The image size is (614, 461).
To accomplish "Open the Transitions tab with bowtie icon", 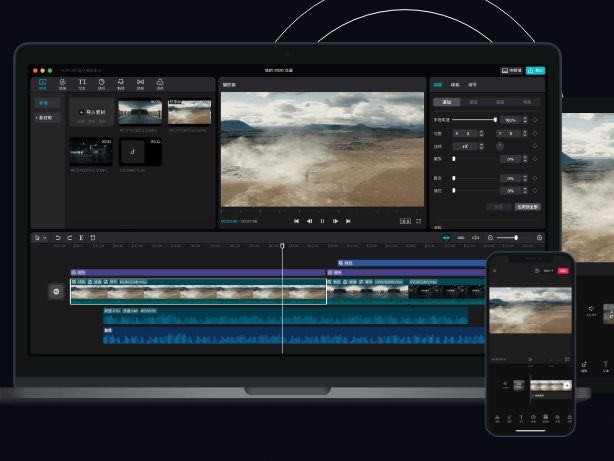I will 140,84.
